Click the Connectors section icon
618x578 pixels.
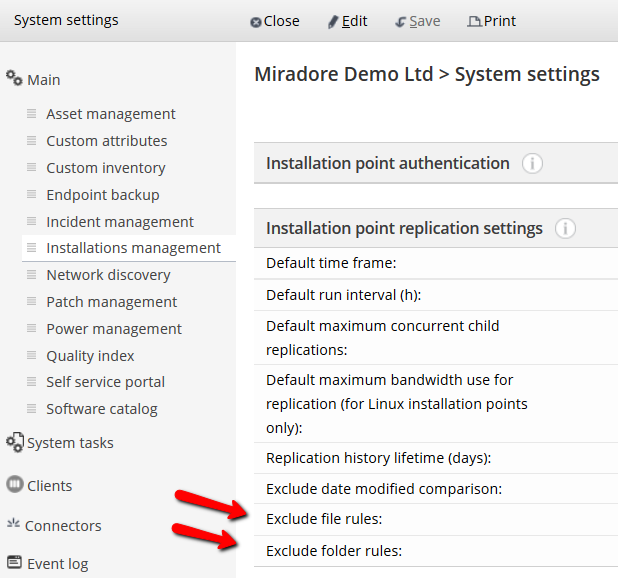14,525
